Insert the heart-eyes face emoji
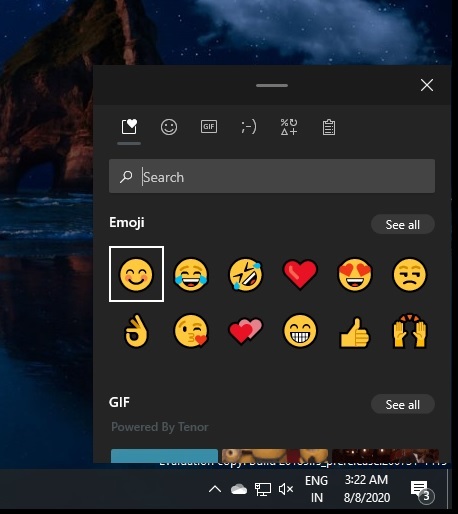 [x=355, y=274]
